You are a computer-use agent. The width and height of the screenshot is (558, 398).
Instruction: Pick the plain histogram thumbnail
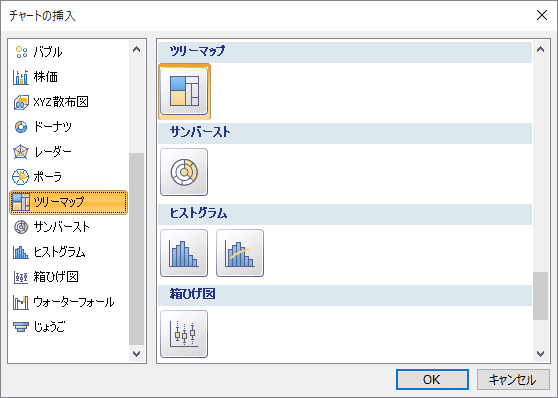pos(184,253)
